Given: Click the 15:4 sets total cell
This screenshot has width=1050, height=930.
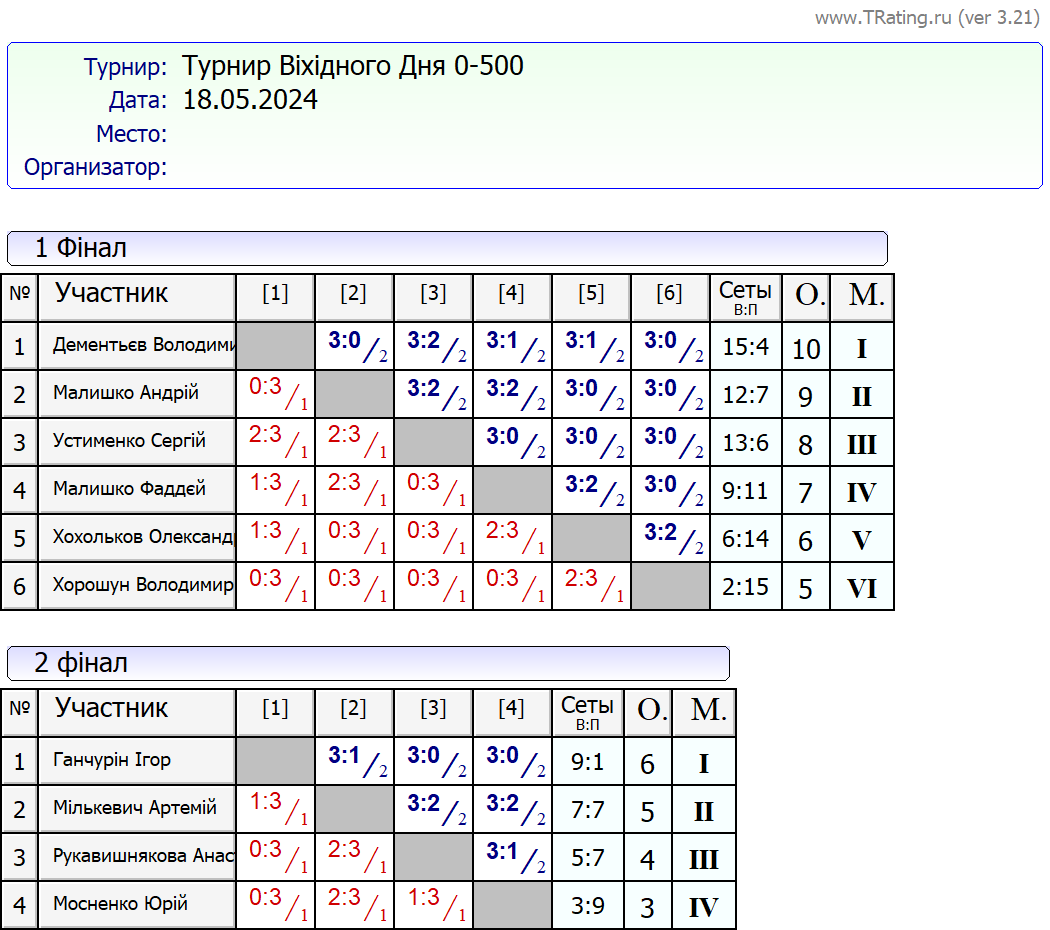Looking at the screenshot, I should pyautogui.click(x=745, y=347).
